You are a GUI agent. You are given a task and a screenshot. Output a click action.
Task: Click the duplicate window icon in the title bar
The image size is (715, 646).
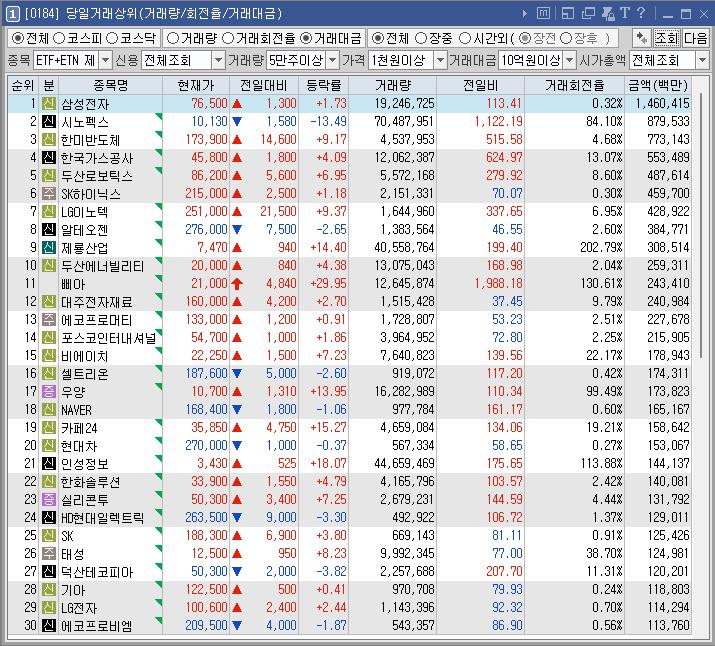pos(588,14)
